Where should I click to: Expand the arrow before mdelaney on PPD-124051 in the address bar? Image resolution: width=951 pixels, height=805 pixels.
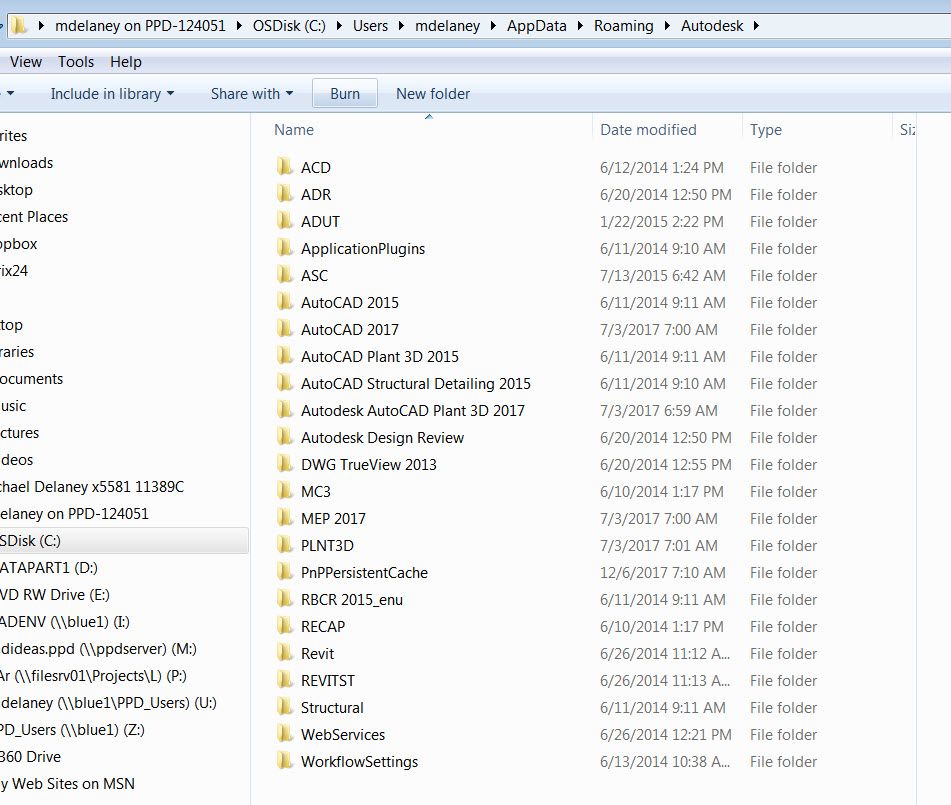41,25
